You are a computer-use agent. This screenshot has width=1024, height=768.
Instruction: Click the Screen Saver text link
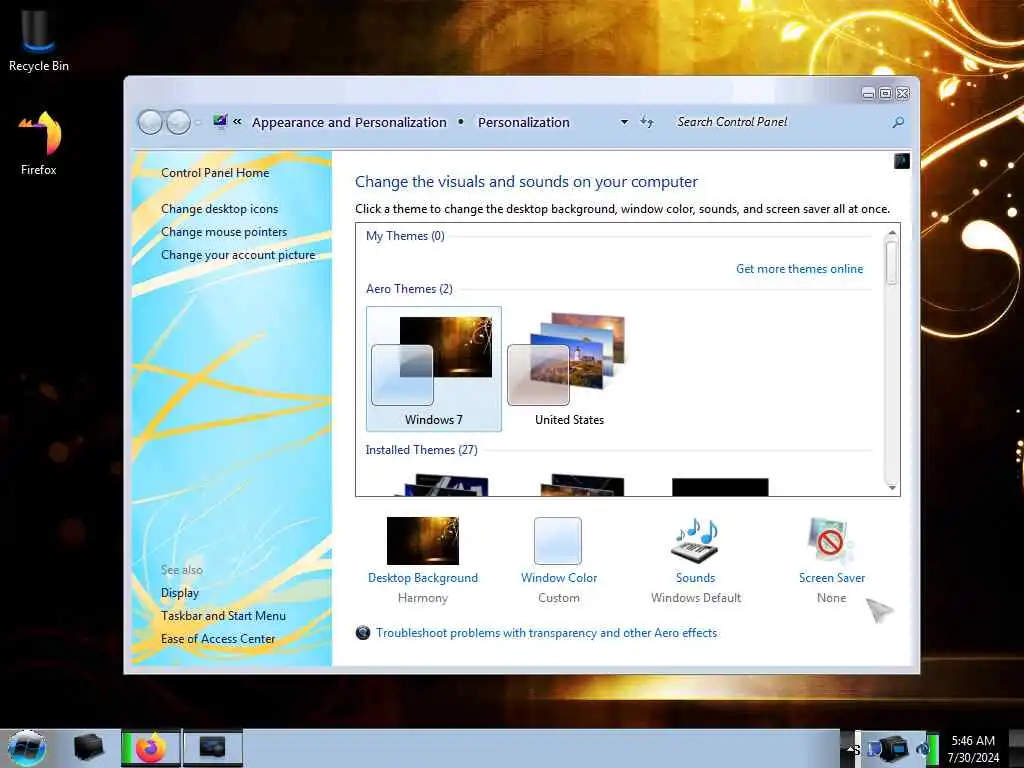tap(831, 578)
